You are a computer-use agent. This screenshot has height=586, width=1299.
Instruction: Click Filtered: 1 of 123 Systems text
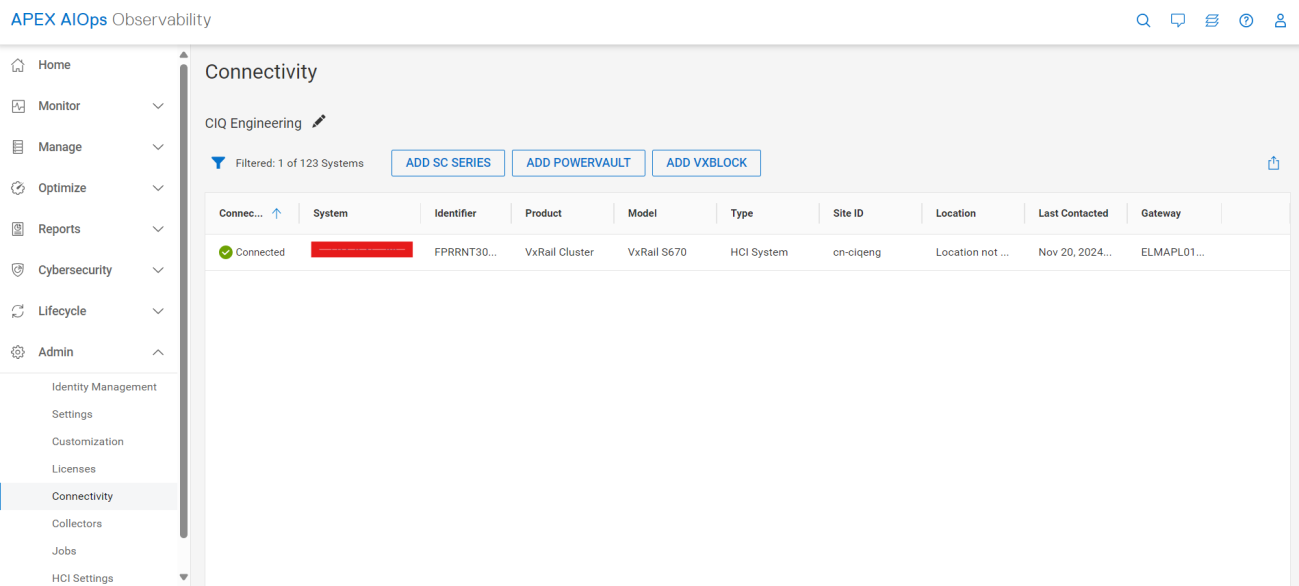[300, 163]
